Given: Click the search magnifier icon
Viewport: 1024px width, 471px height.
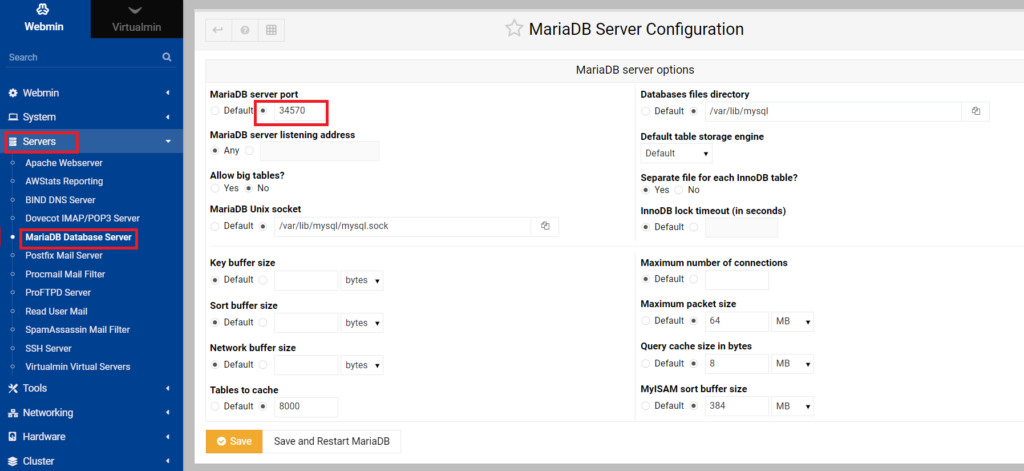Looking at the screenshot, I should (167, 57).
